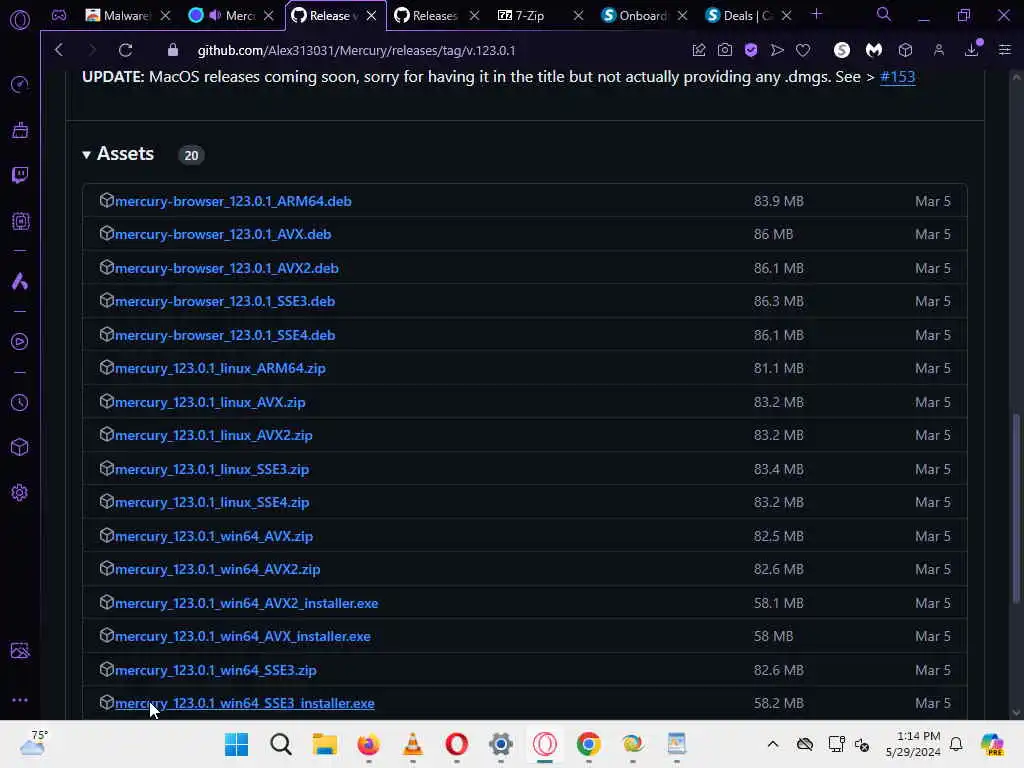This screenshot has width=1024, height=768.
Task: Download mercury_123.0.1_linux_SSE3.zip
Action: point(212,469)
